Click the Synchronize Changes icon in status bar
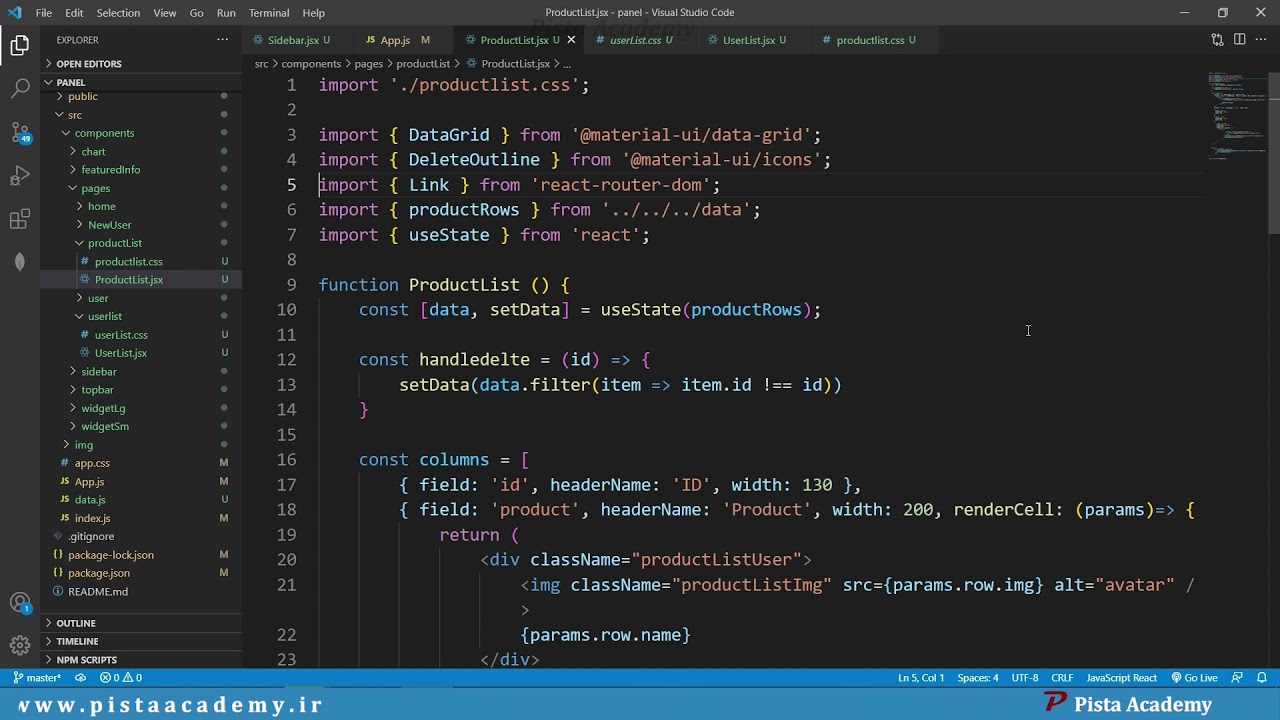Image resolution: width=1280 pixels, height=720 pixels. 80,678
